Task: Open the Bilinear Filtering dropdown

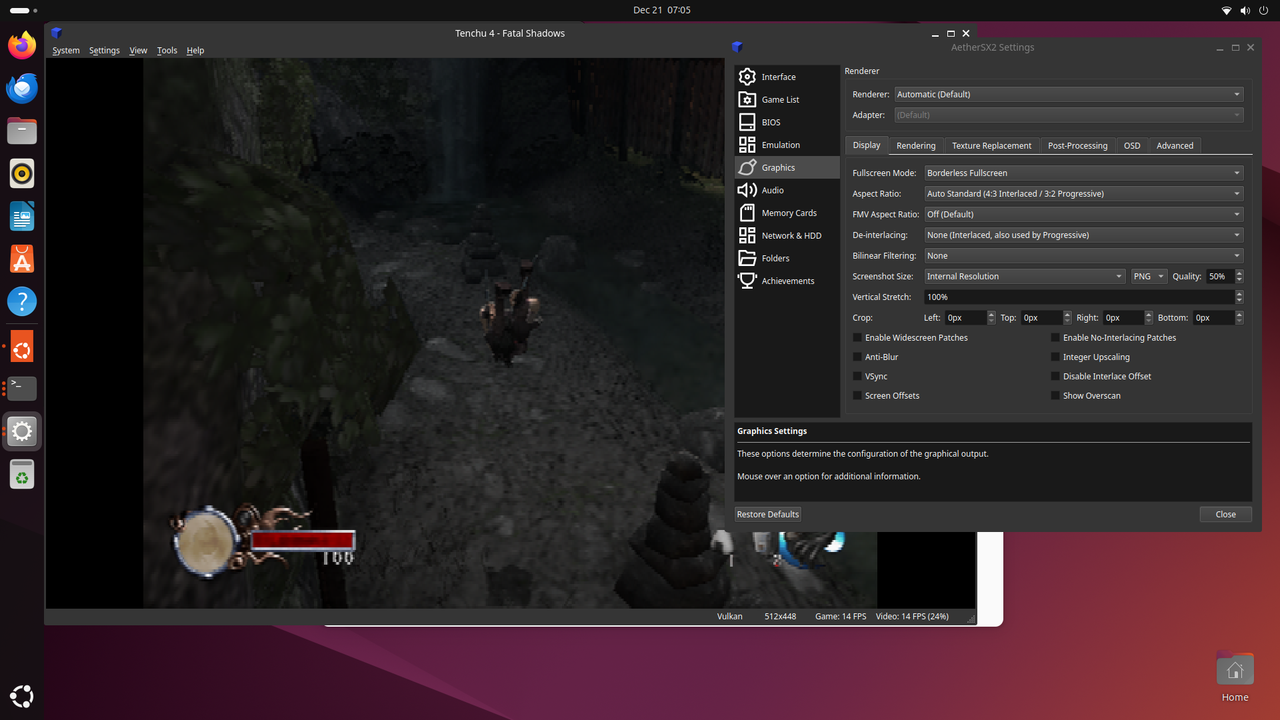Action: pyautogui.click(x=1083, y=256)
